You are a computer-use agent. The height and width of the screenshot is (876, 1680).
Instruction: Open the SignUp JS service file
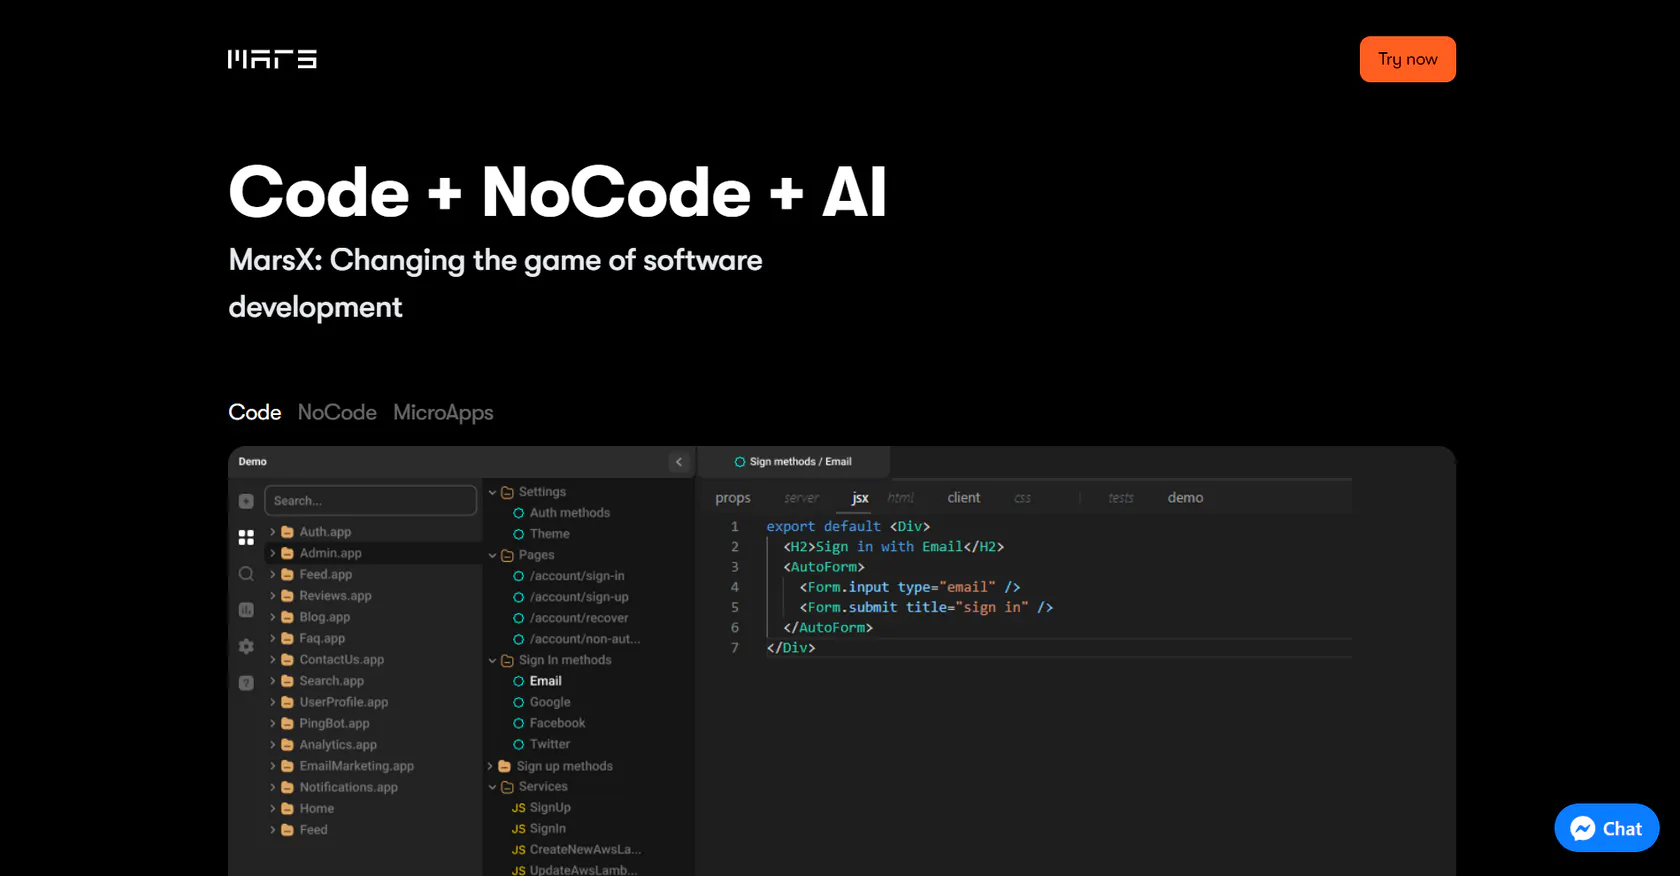click(x=549, y=808)
